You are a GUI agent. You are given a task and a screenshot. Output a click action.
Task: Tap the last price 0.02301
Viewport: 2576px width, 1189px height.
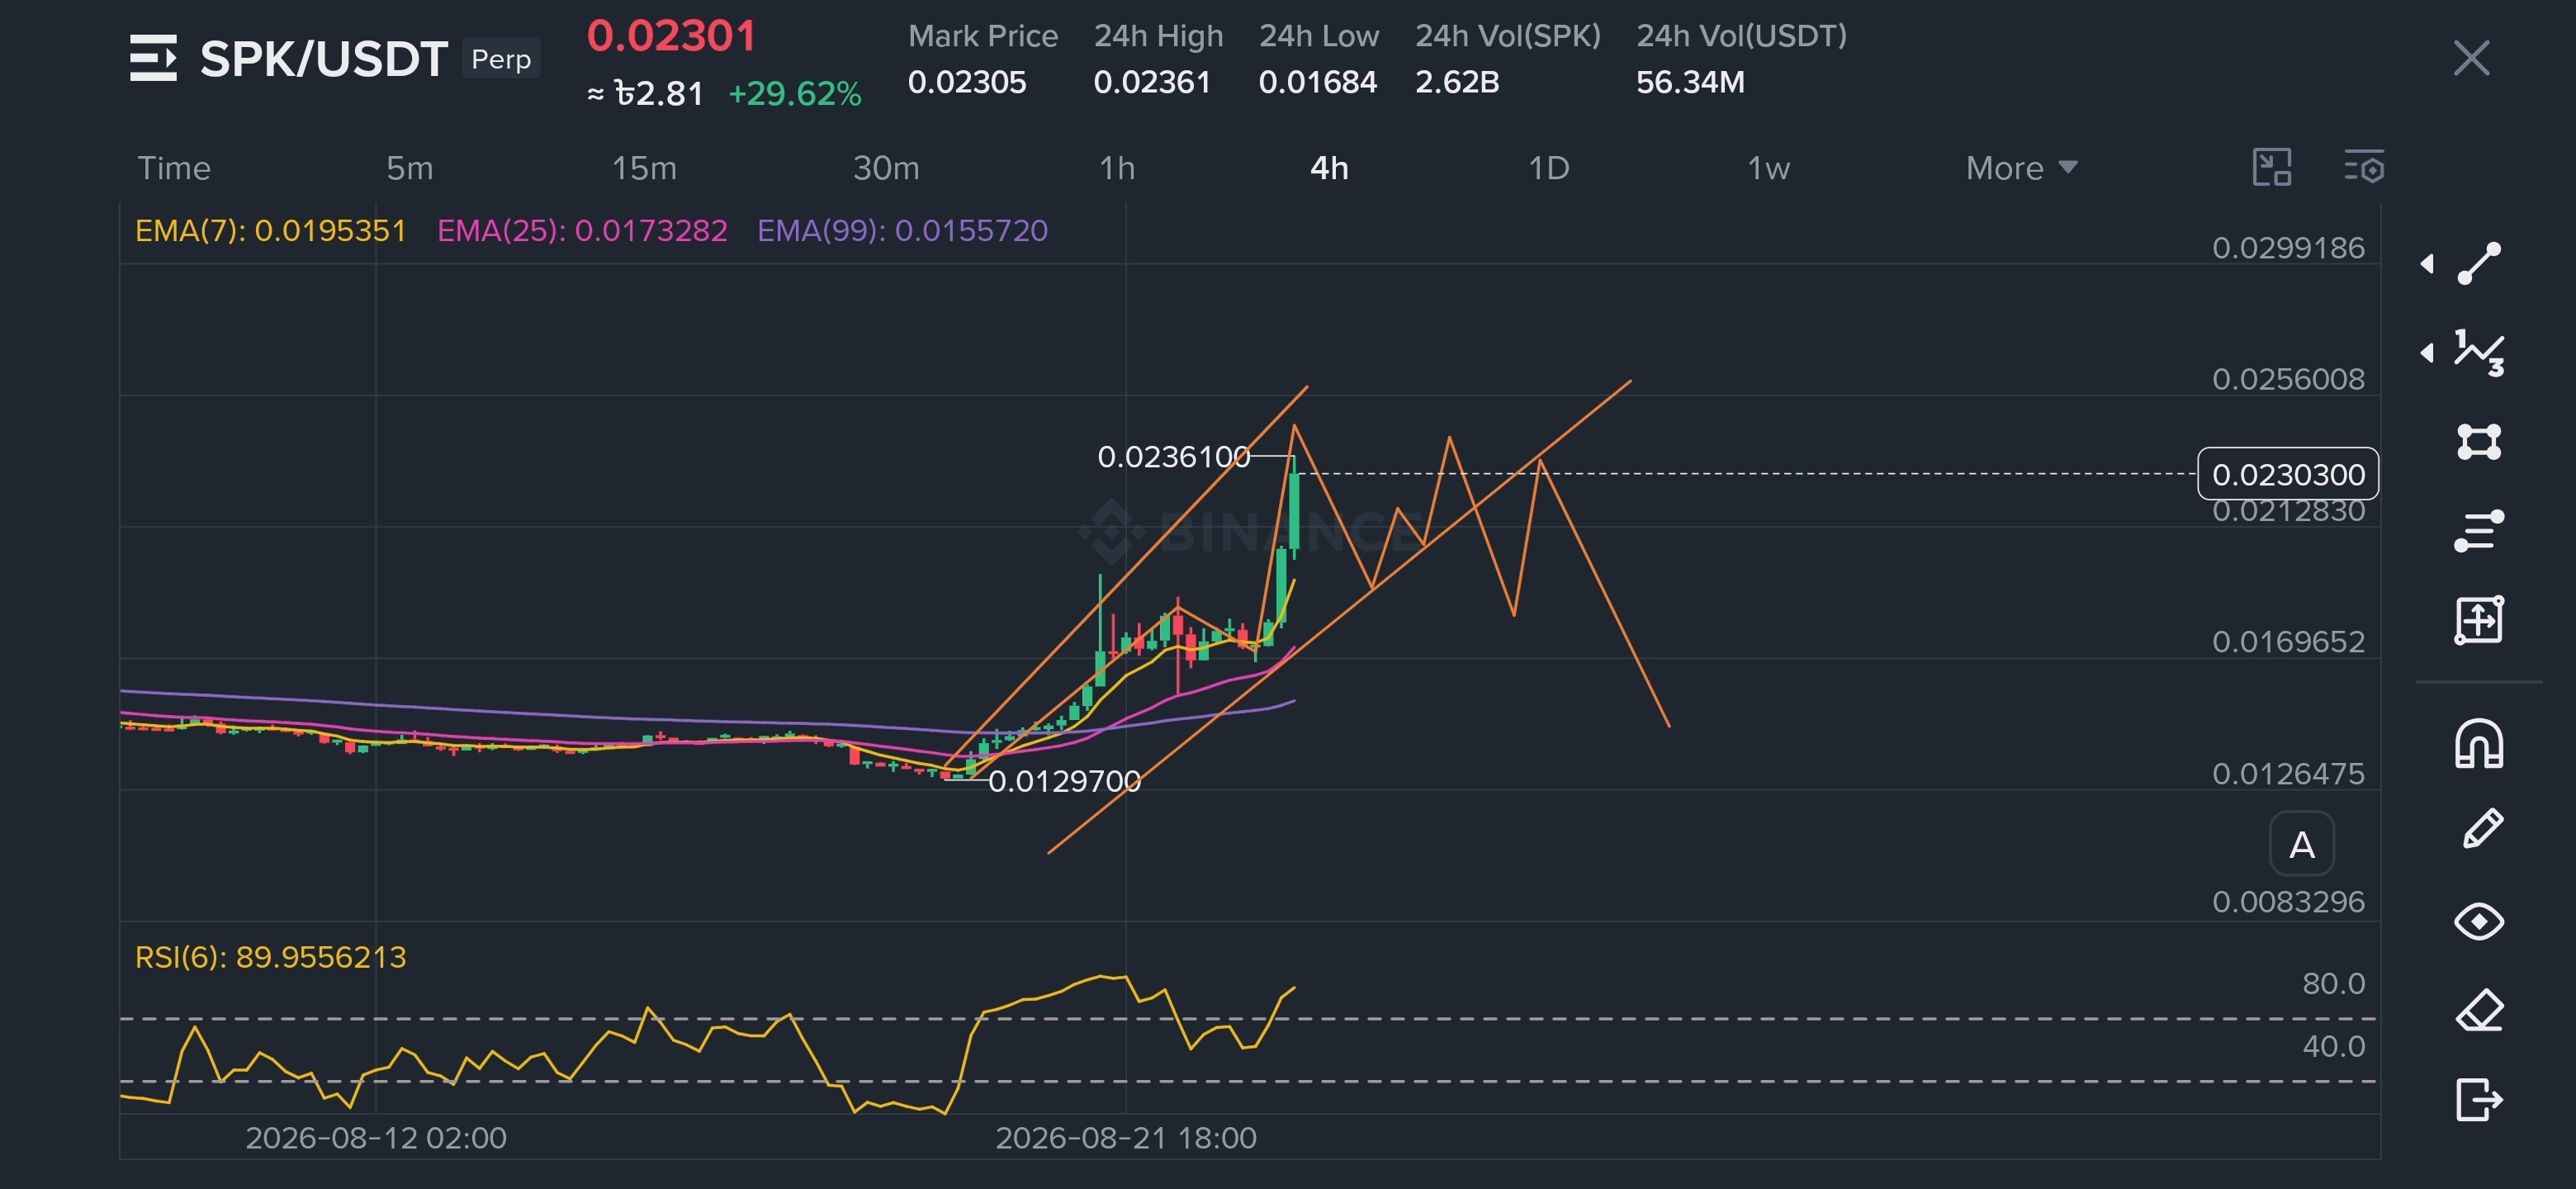pos(672,36)
